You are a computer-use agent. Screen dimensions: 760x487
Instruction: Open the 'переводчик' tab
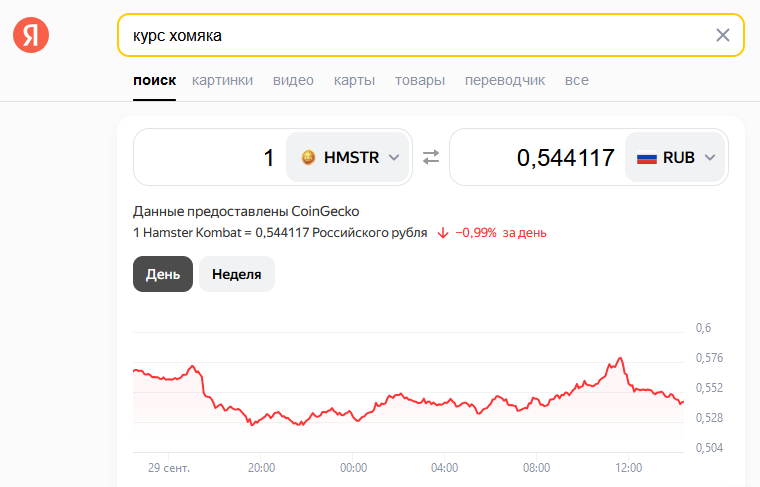point(505,80)
